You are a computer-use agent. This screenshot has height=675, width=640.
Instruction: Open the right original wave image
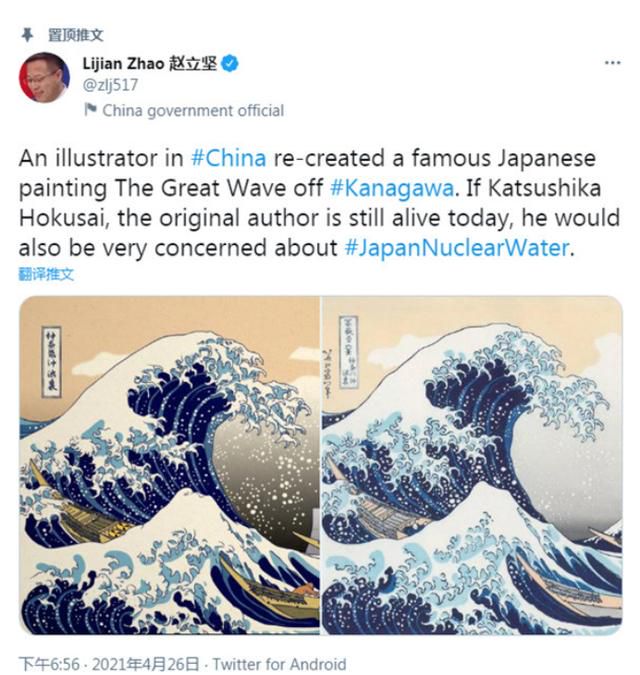pyautogui.click(x=472, y=465)
